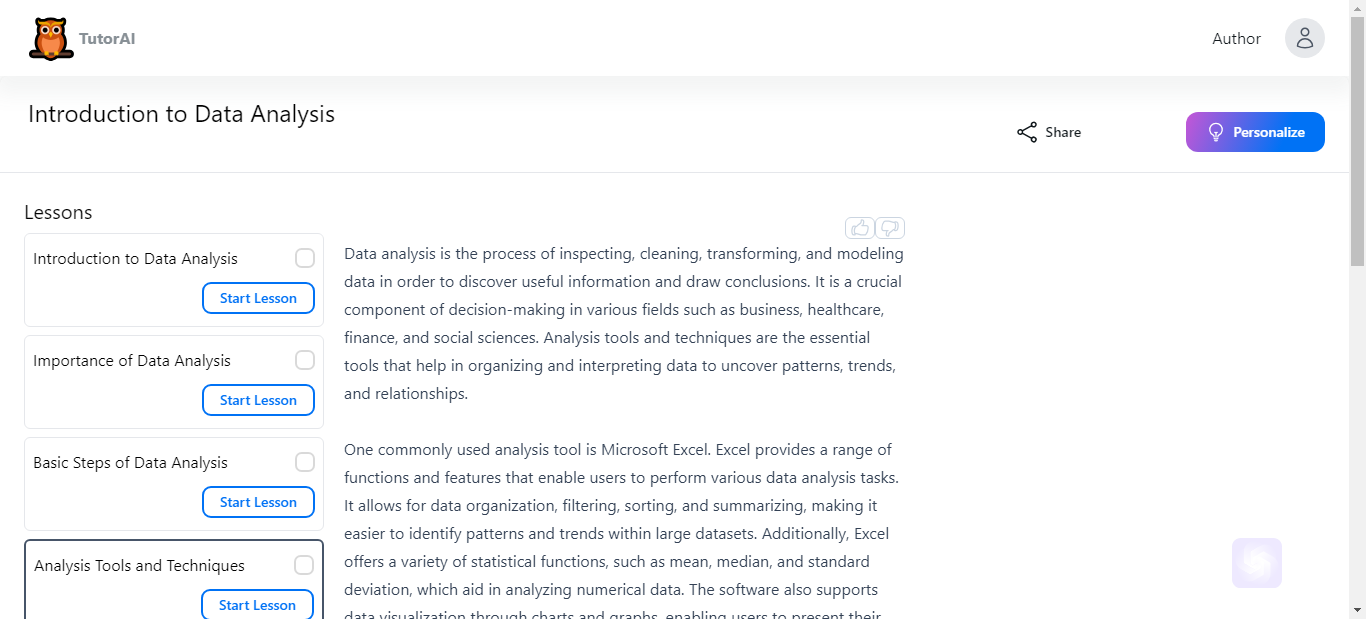Start the Importance of Data Analysis lesson
The height and width of the screenshot is (619, 1366).
[258, 400]
